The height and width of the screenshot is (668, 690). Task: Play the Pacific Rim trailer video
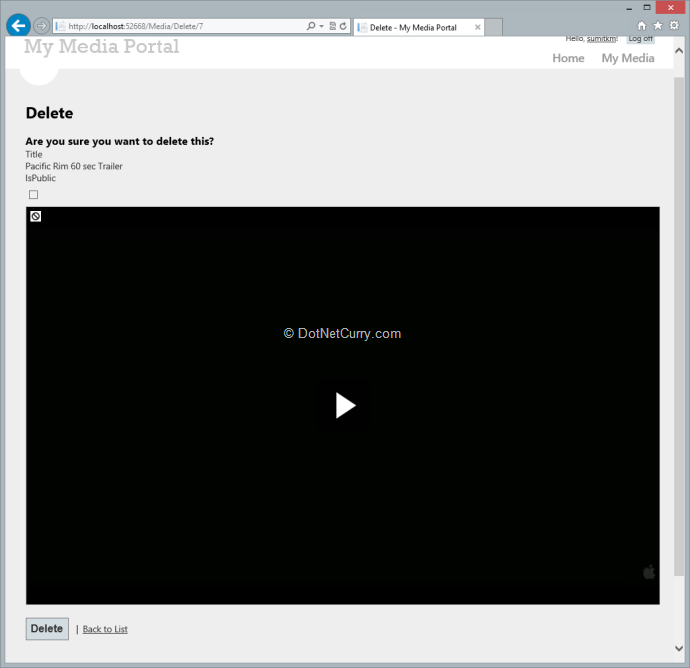click(x=345, y=405)
